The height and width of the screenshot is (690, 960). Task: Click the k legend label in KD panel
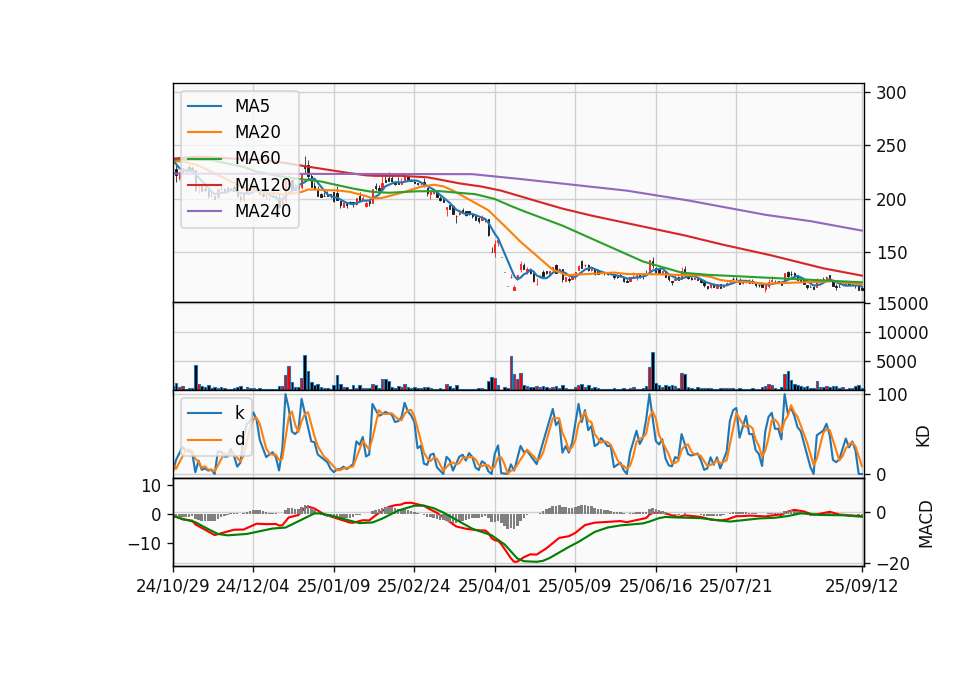(239, 413)
